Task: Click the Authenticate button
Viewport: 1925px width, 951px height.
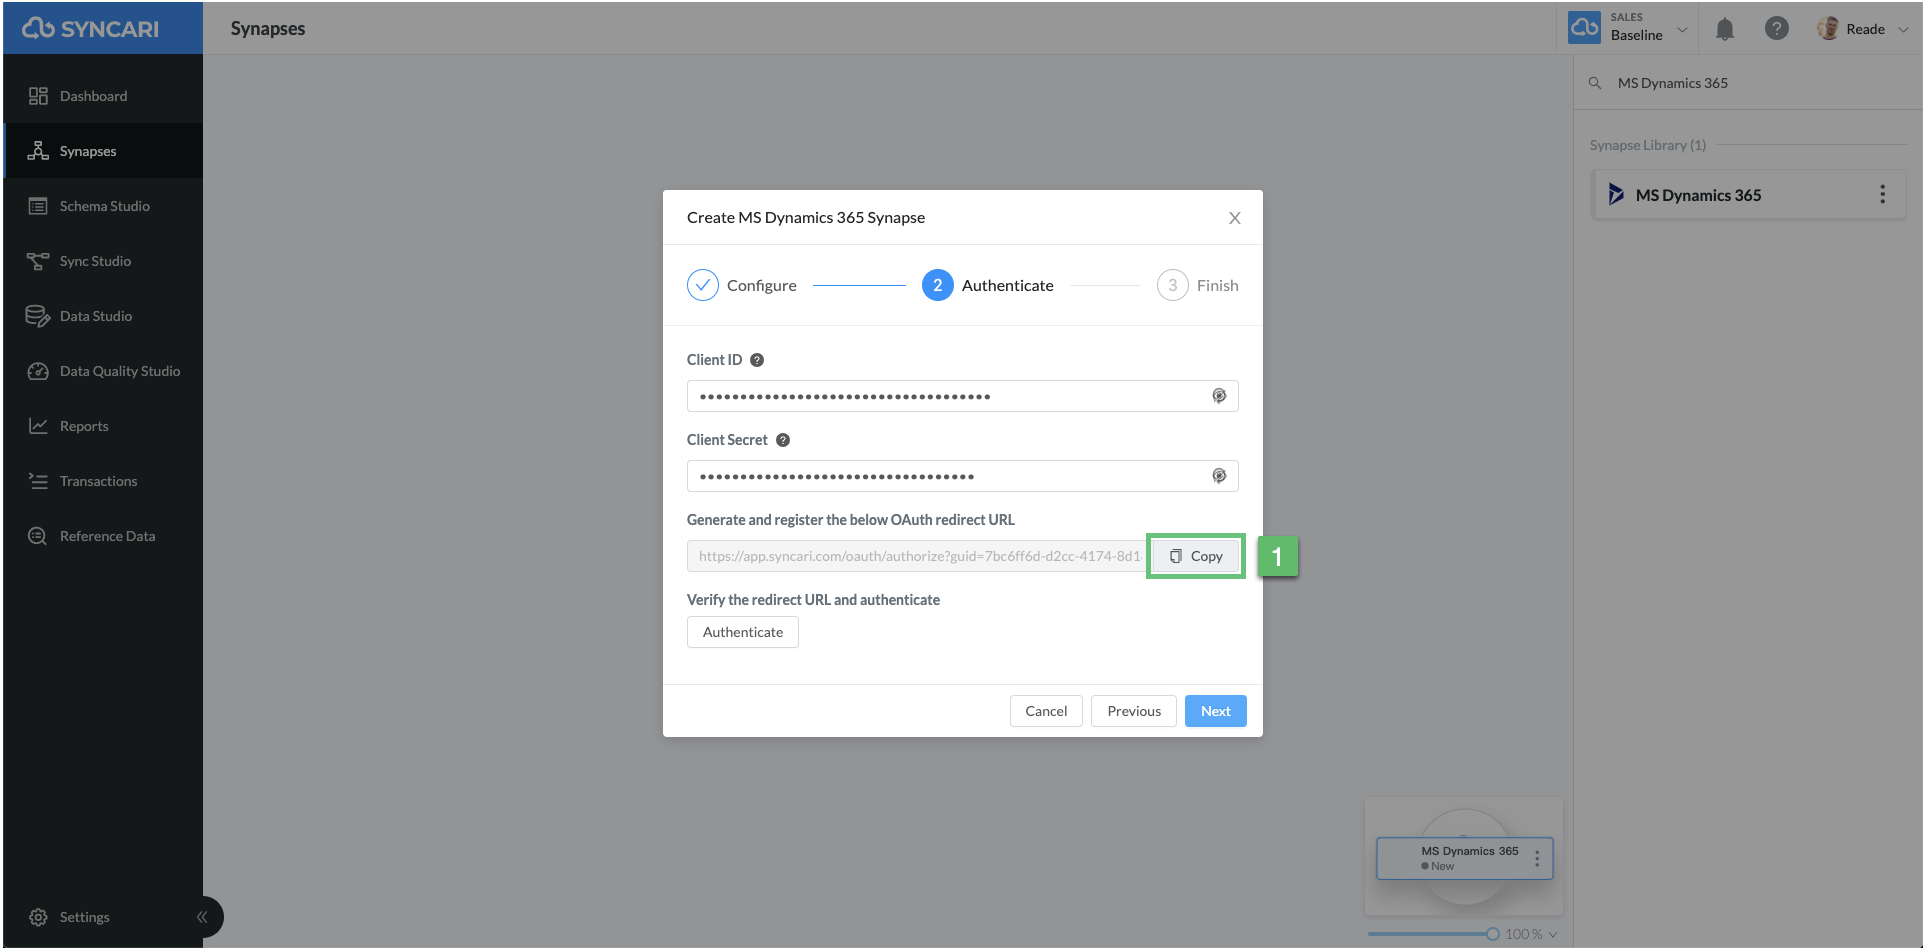Action: point(743,632)
